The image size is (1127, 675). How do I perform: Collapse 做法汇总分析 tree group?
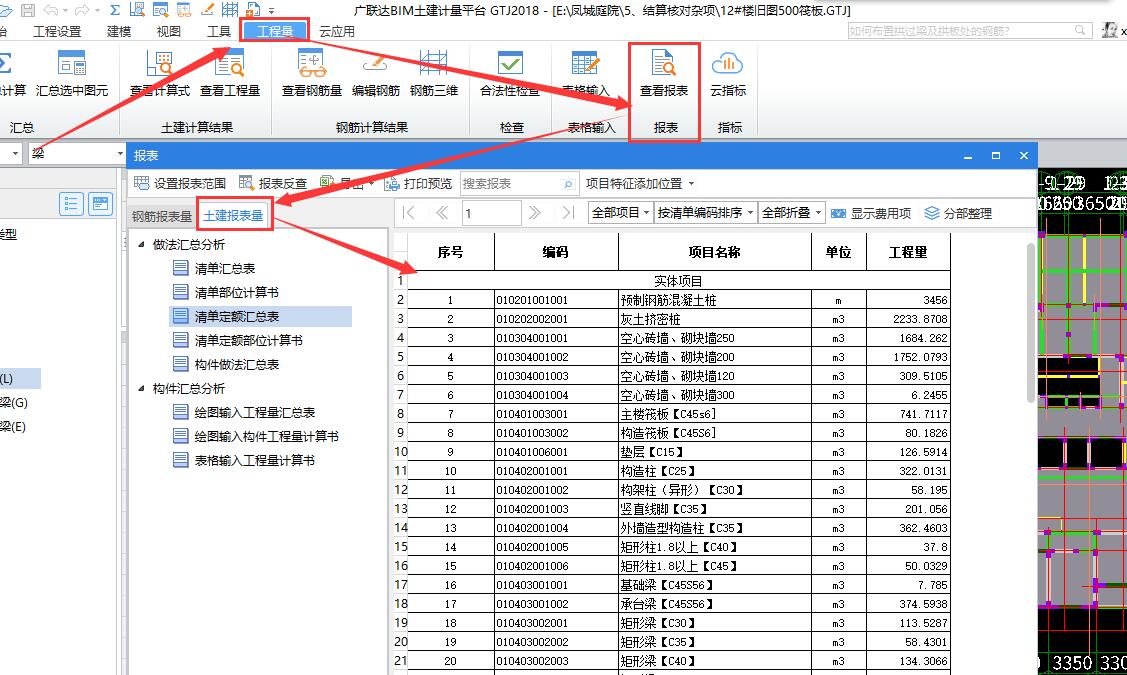[142, 244]
